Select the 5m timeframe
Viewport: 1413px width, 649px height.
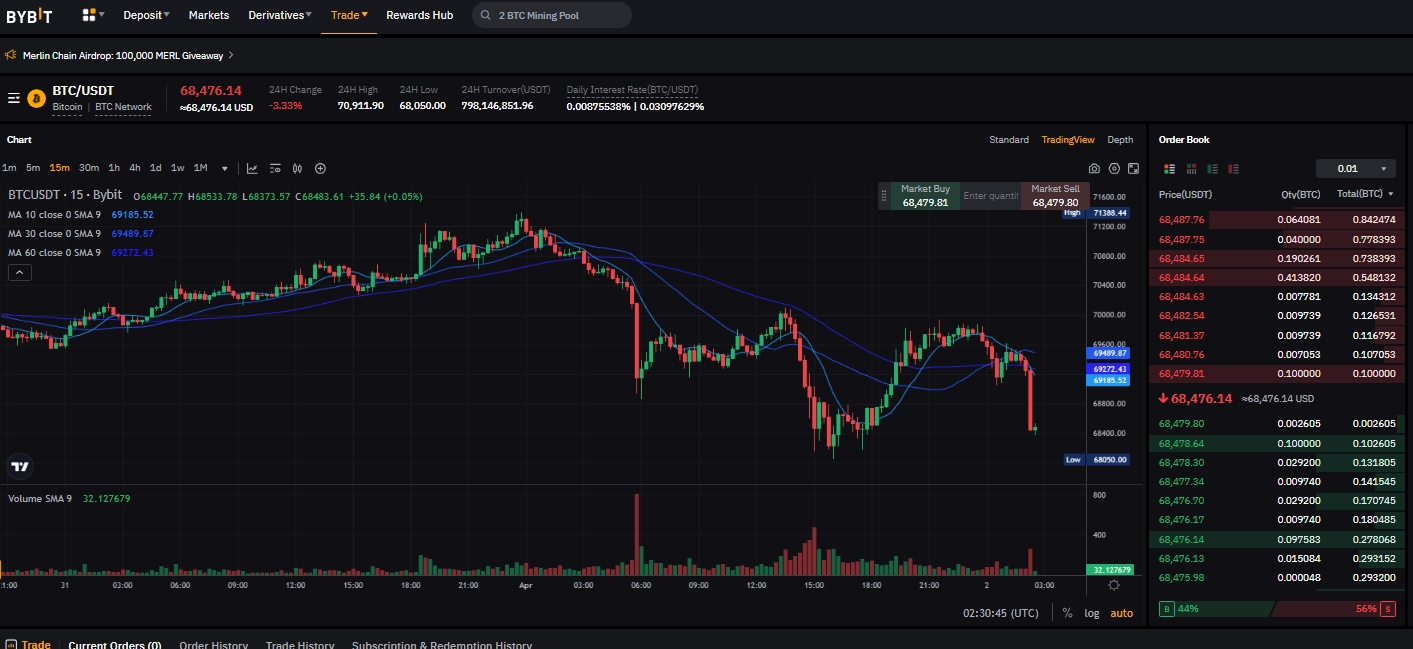click(33, 168)
